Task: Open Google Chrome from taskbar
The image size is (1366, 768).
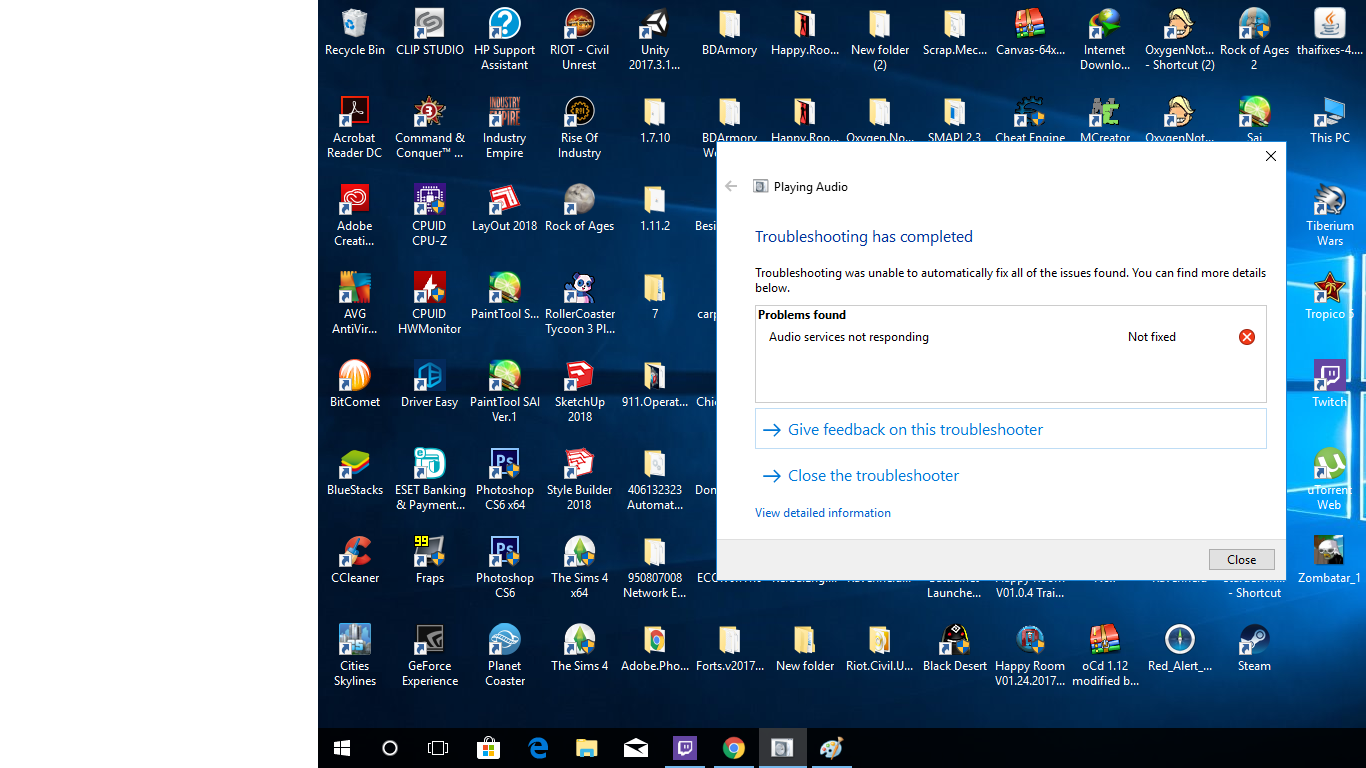Action: click(733, 748)
